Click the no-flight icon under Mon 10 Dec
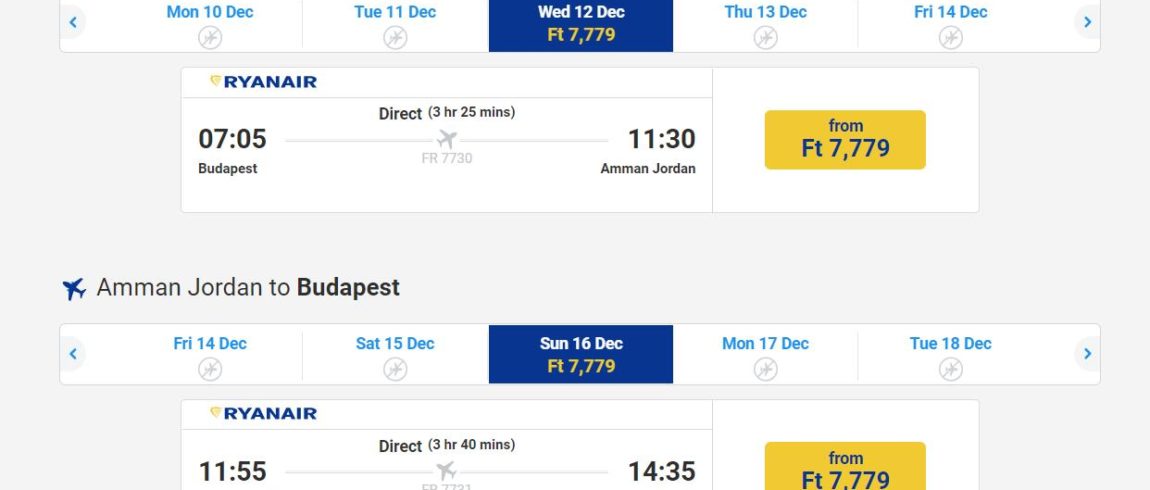Viewport: 1150px width, 490px height. tap(210, 37)
